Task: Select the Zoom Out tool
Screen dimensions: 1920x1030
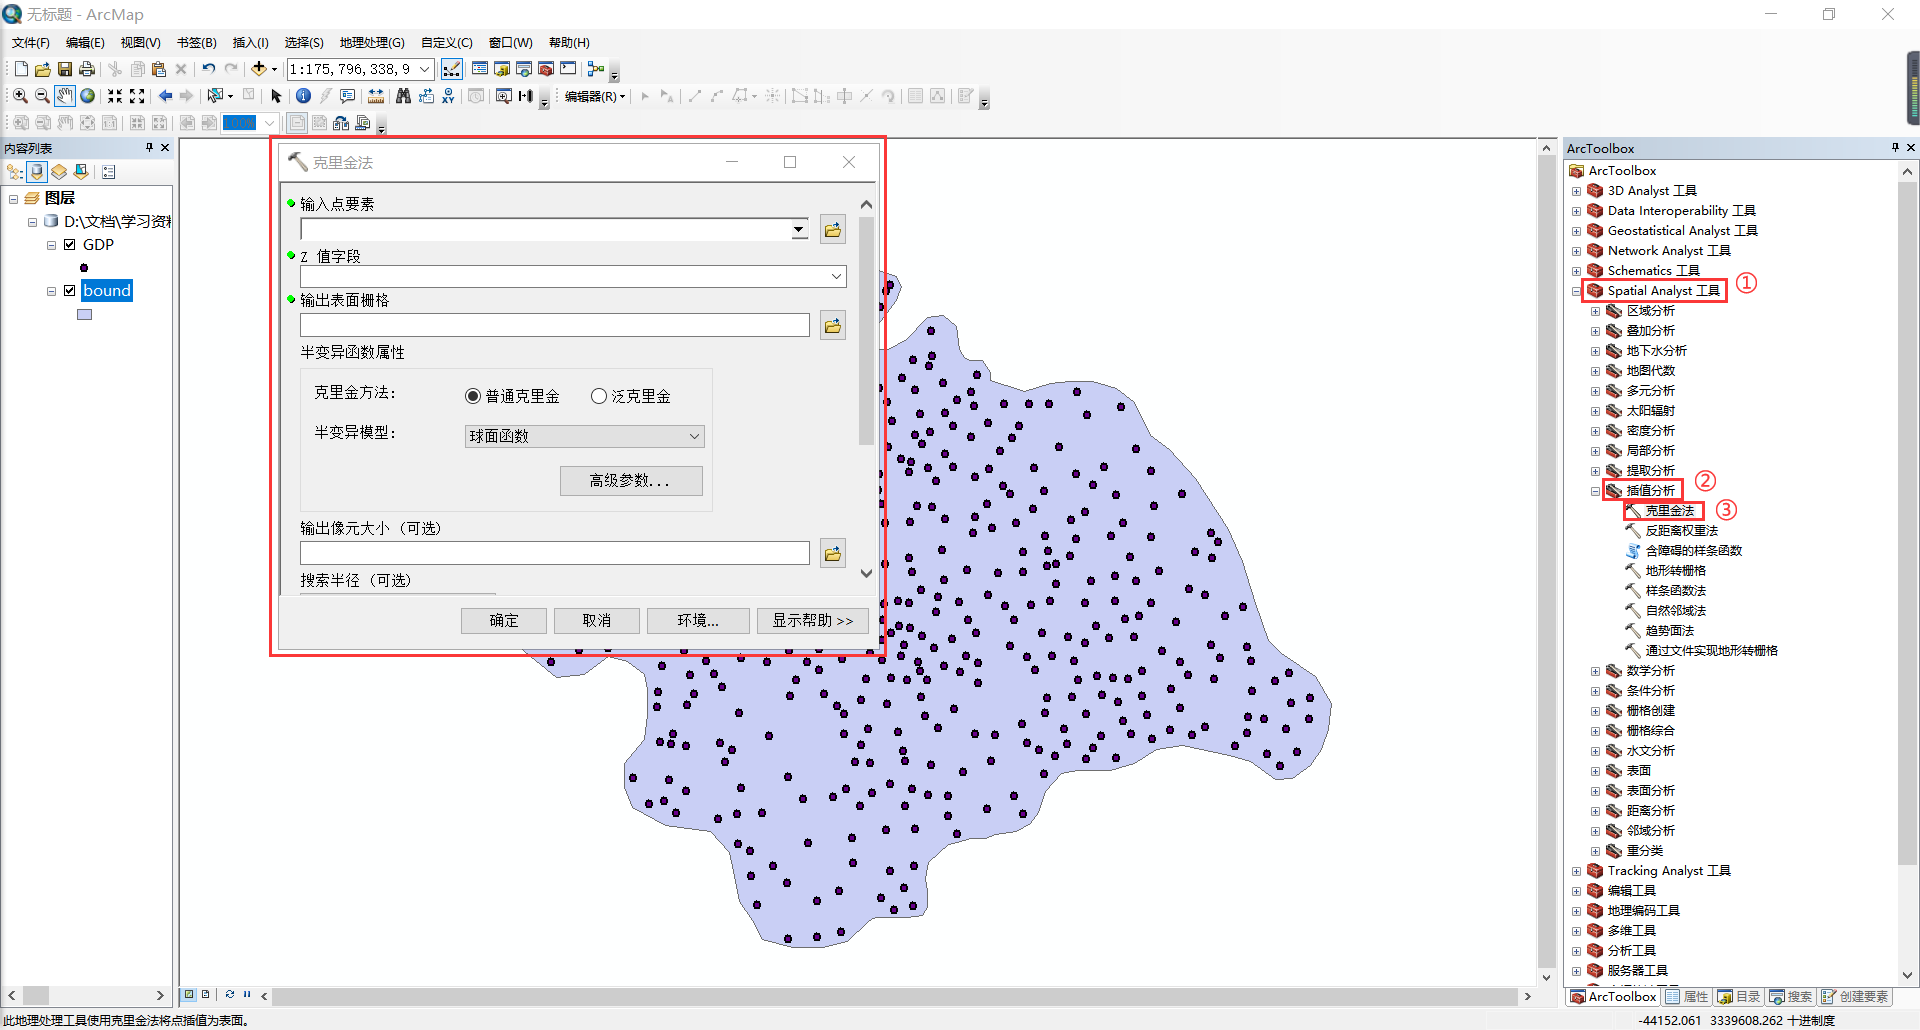Action: 42,96
